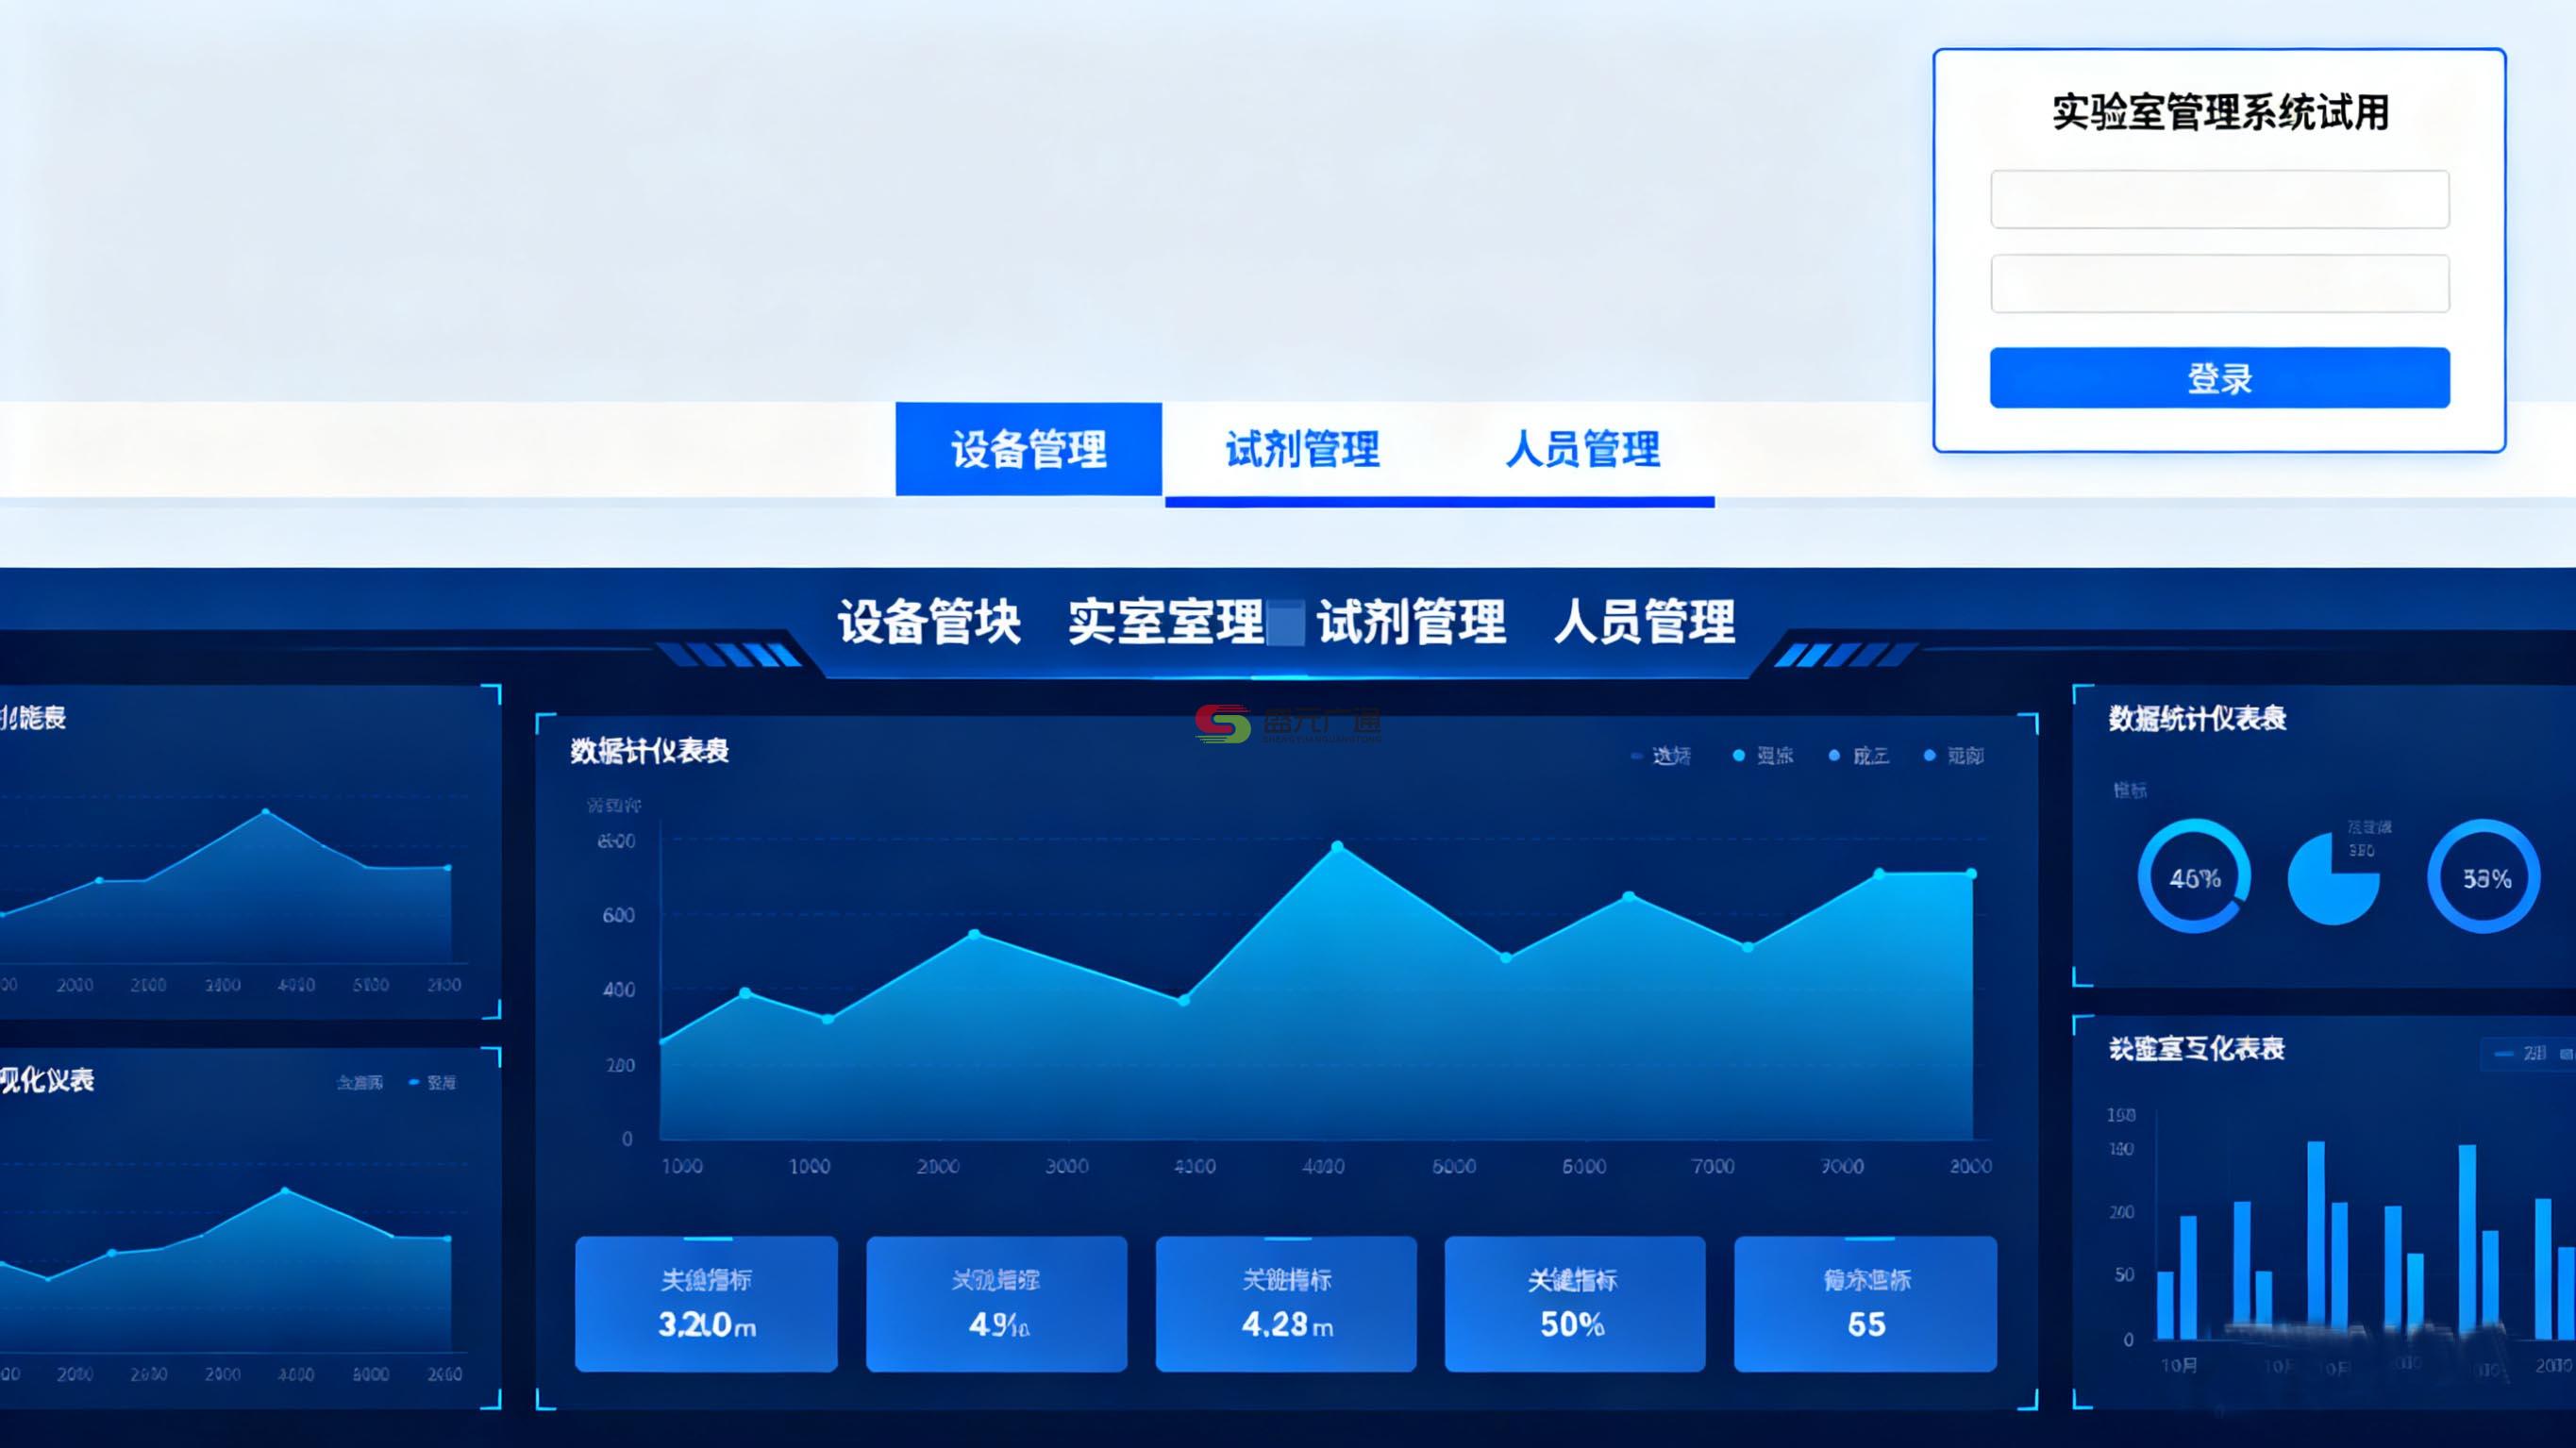
Task: Open the metric card showing 65
Action: pos(1865,1304)
